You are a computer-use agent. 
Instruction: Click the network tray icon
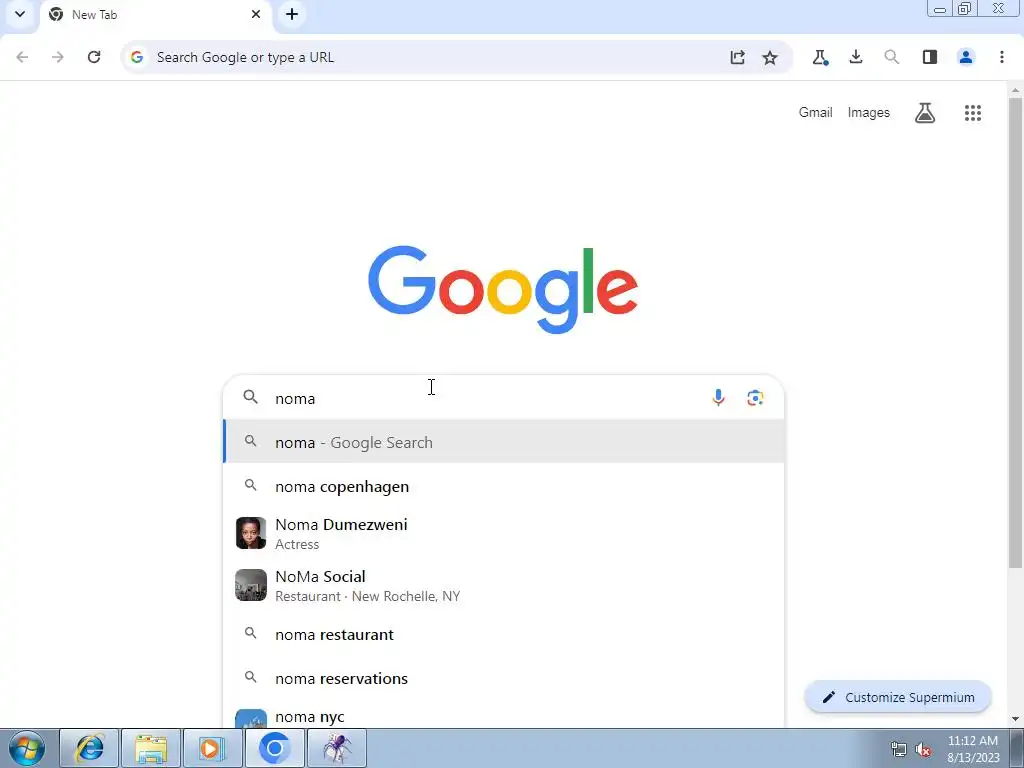click(899, 750)
